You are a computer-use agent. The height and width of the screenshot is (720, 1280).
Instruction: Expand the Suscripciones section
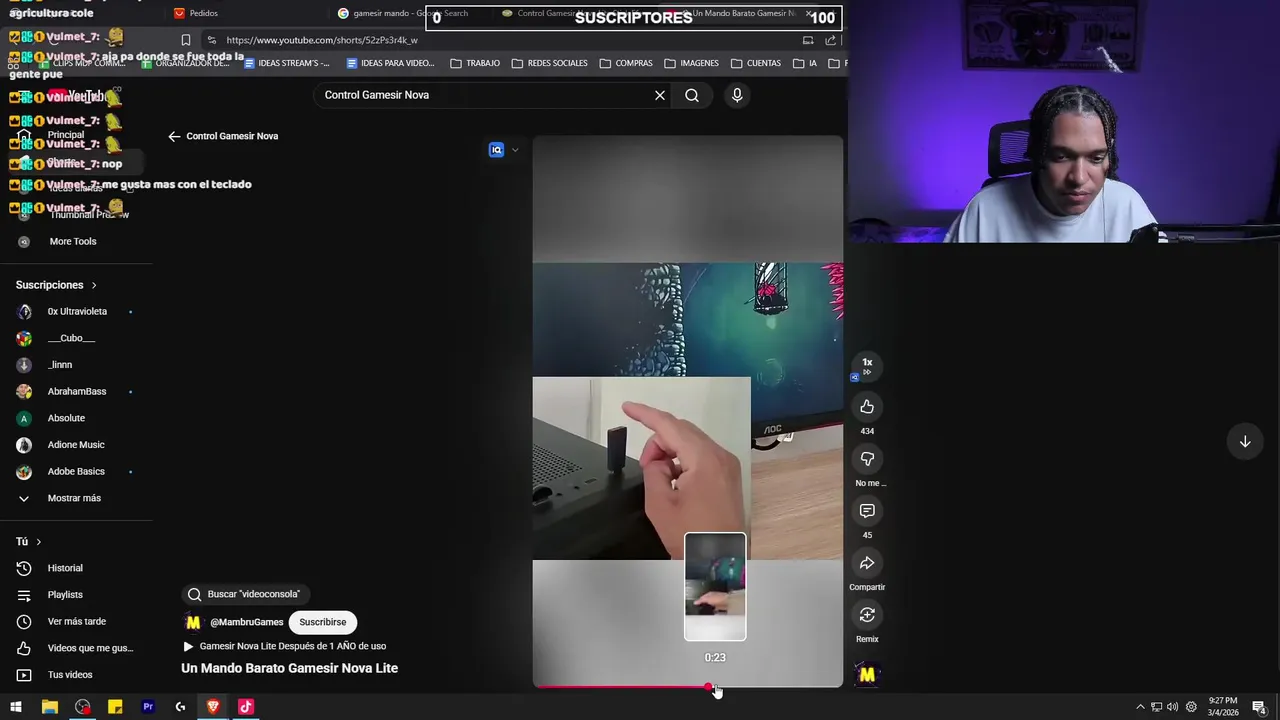[57, 285]
